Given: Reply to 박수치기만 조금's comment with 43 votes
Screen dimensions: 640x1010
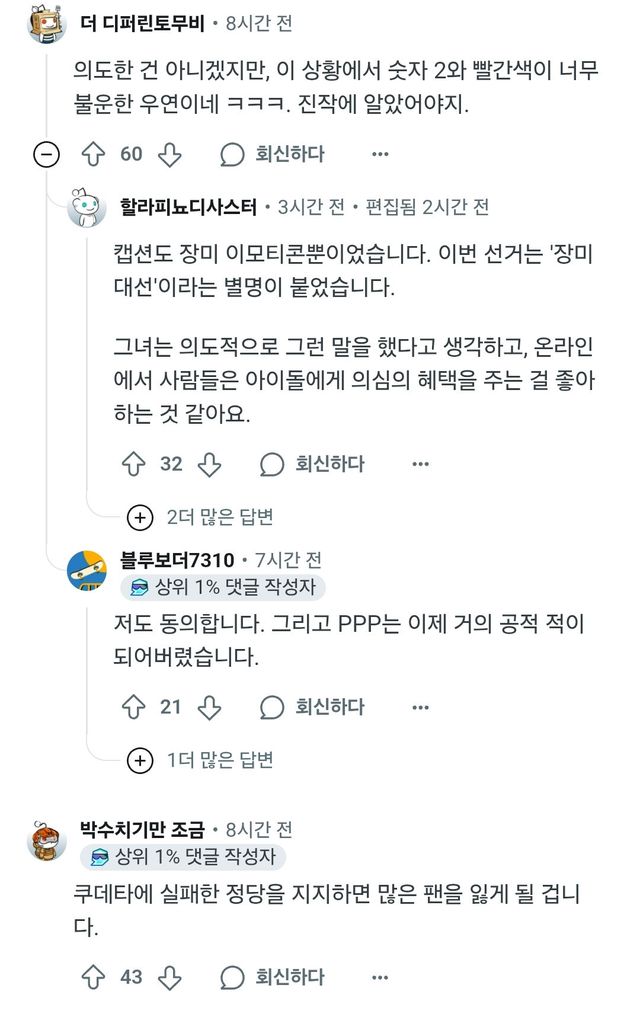Looking at the screenshot, I should pos(272,977).
